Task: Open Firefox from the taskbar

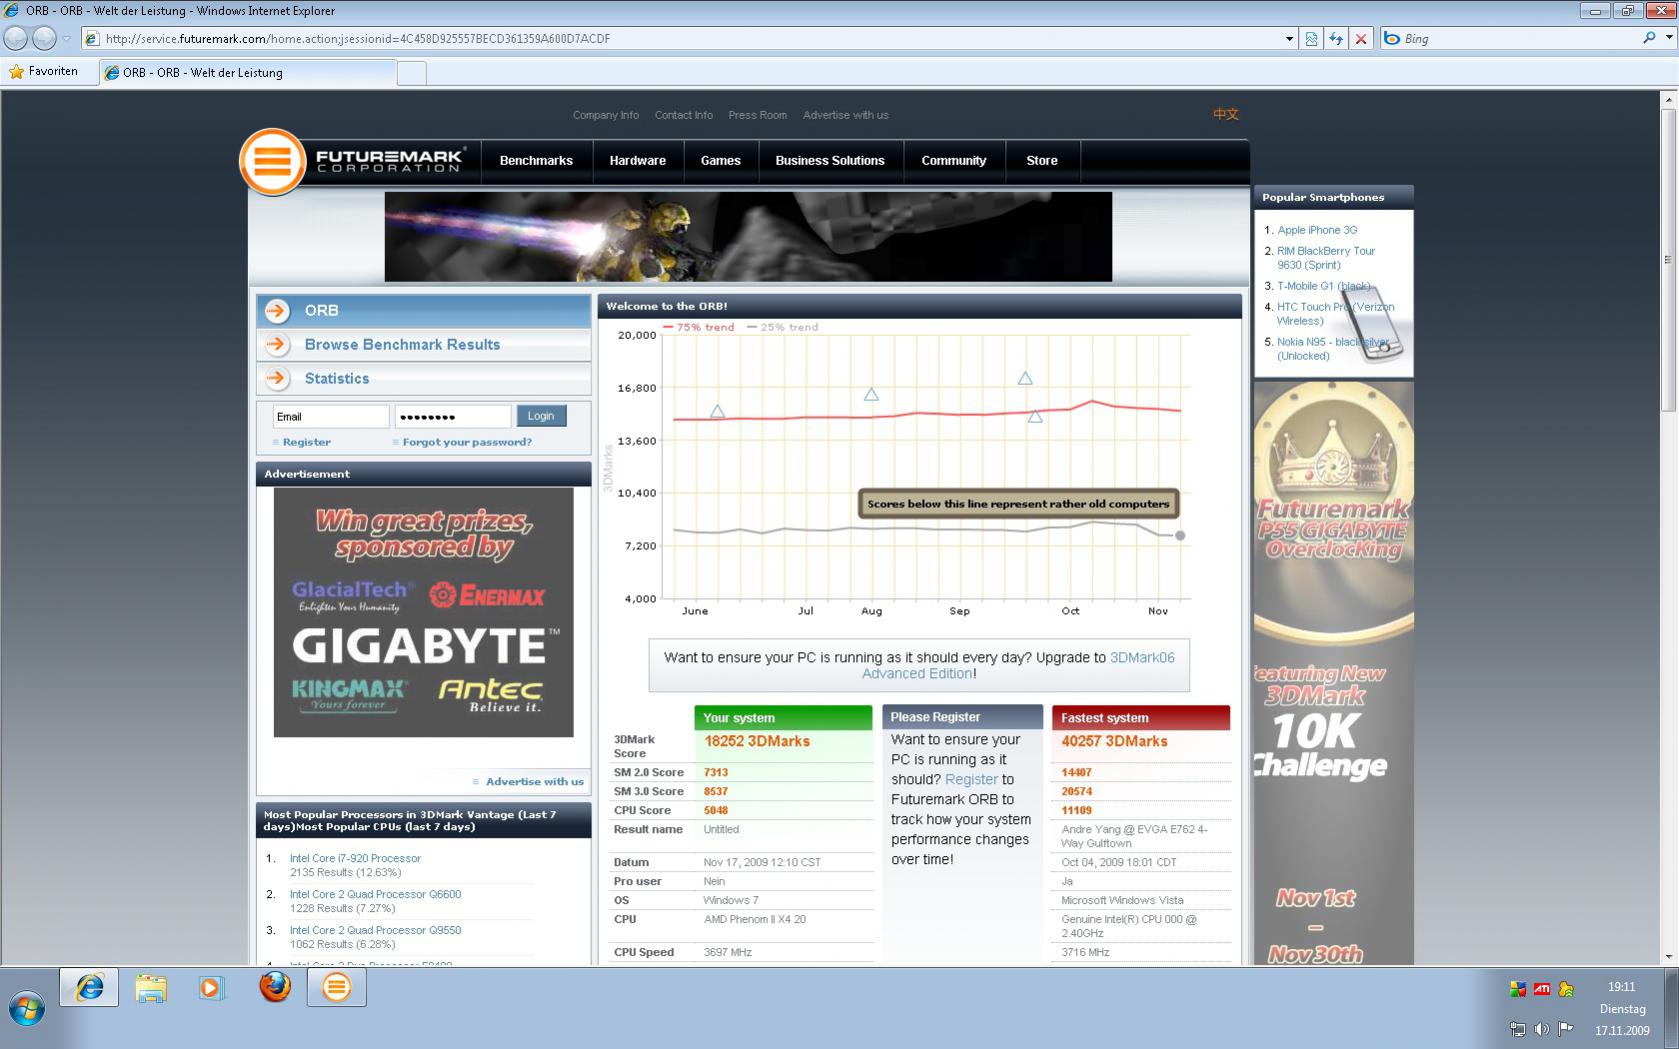Action: click(x=274, y=987)
